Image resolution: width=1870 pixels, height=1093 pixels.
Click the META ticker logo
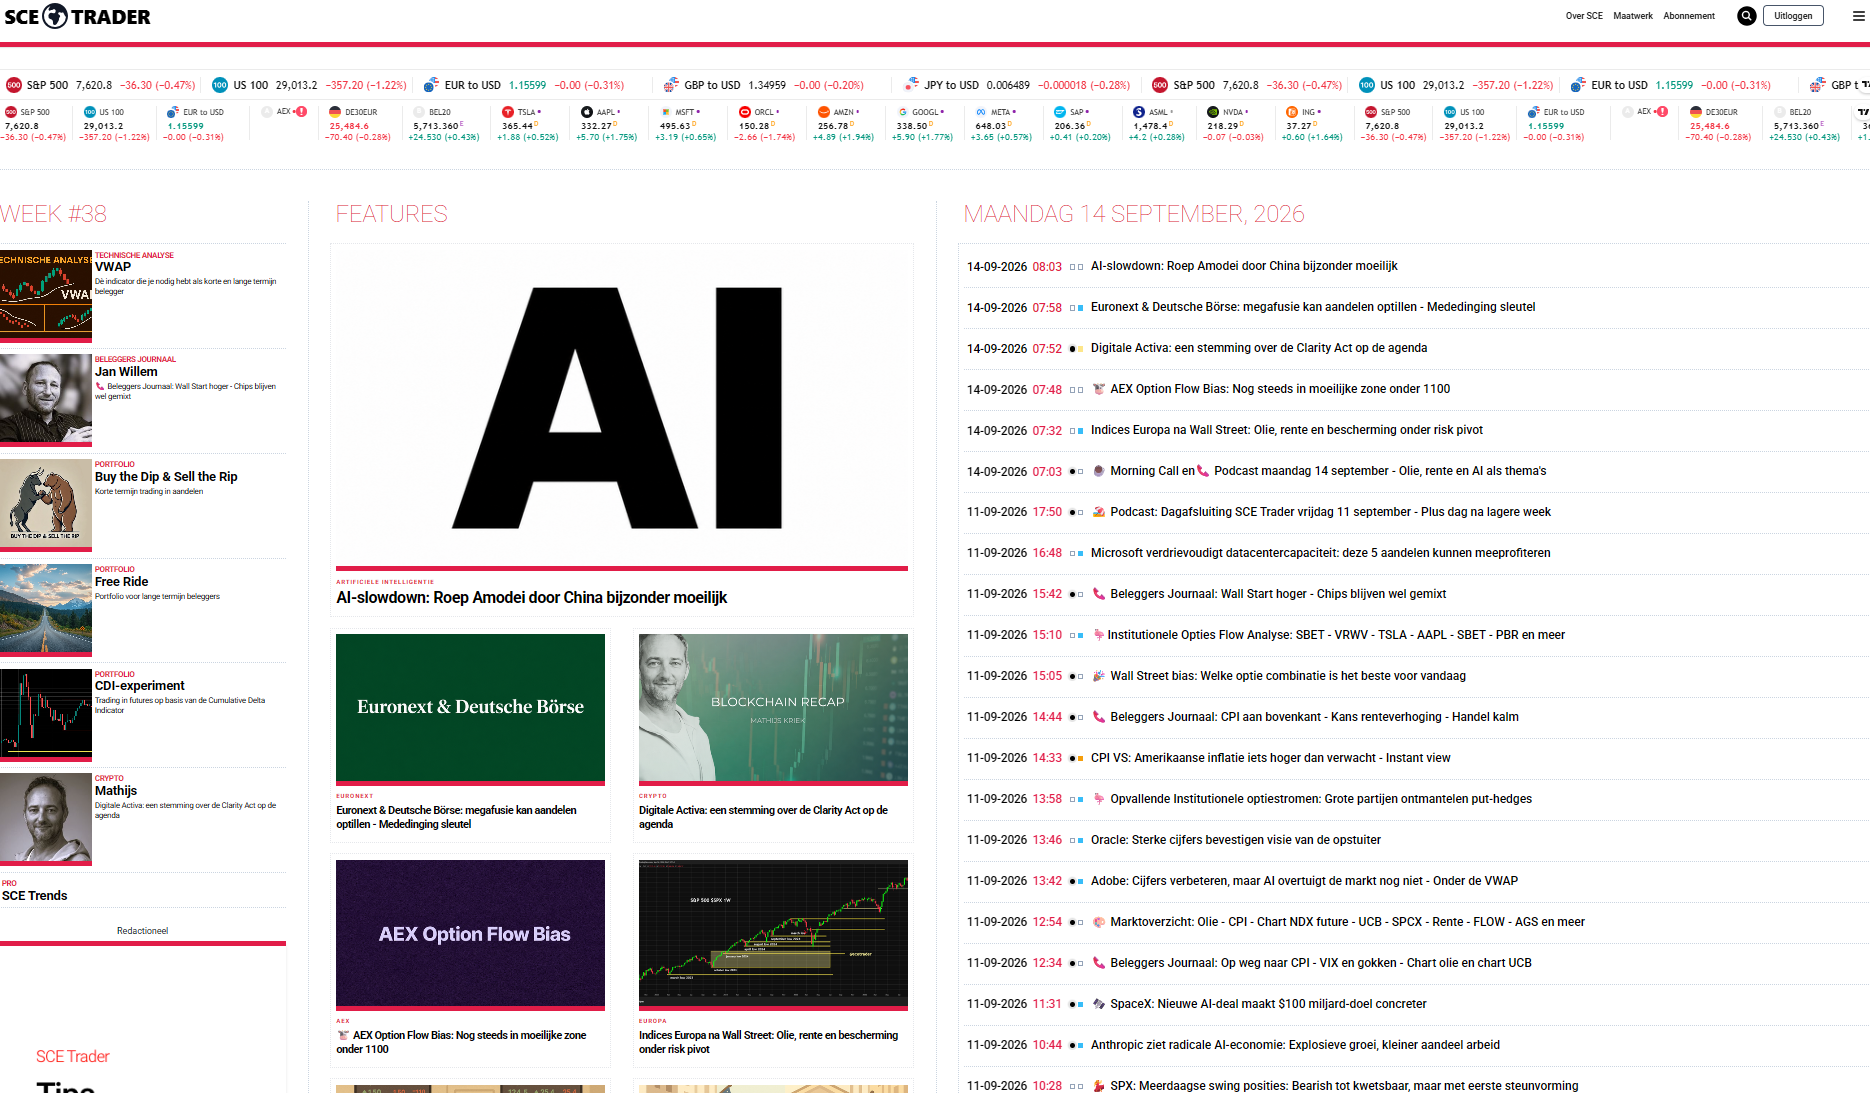click(982, 112)
